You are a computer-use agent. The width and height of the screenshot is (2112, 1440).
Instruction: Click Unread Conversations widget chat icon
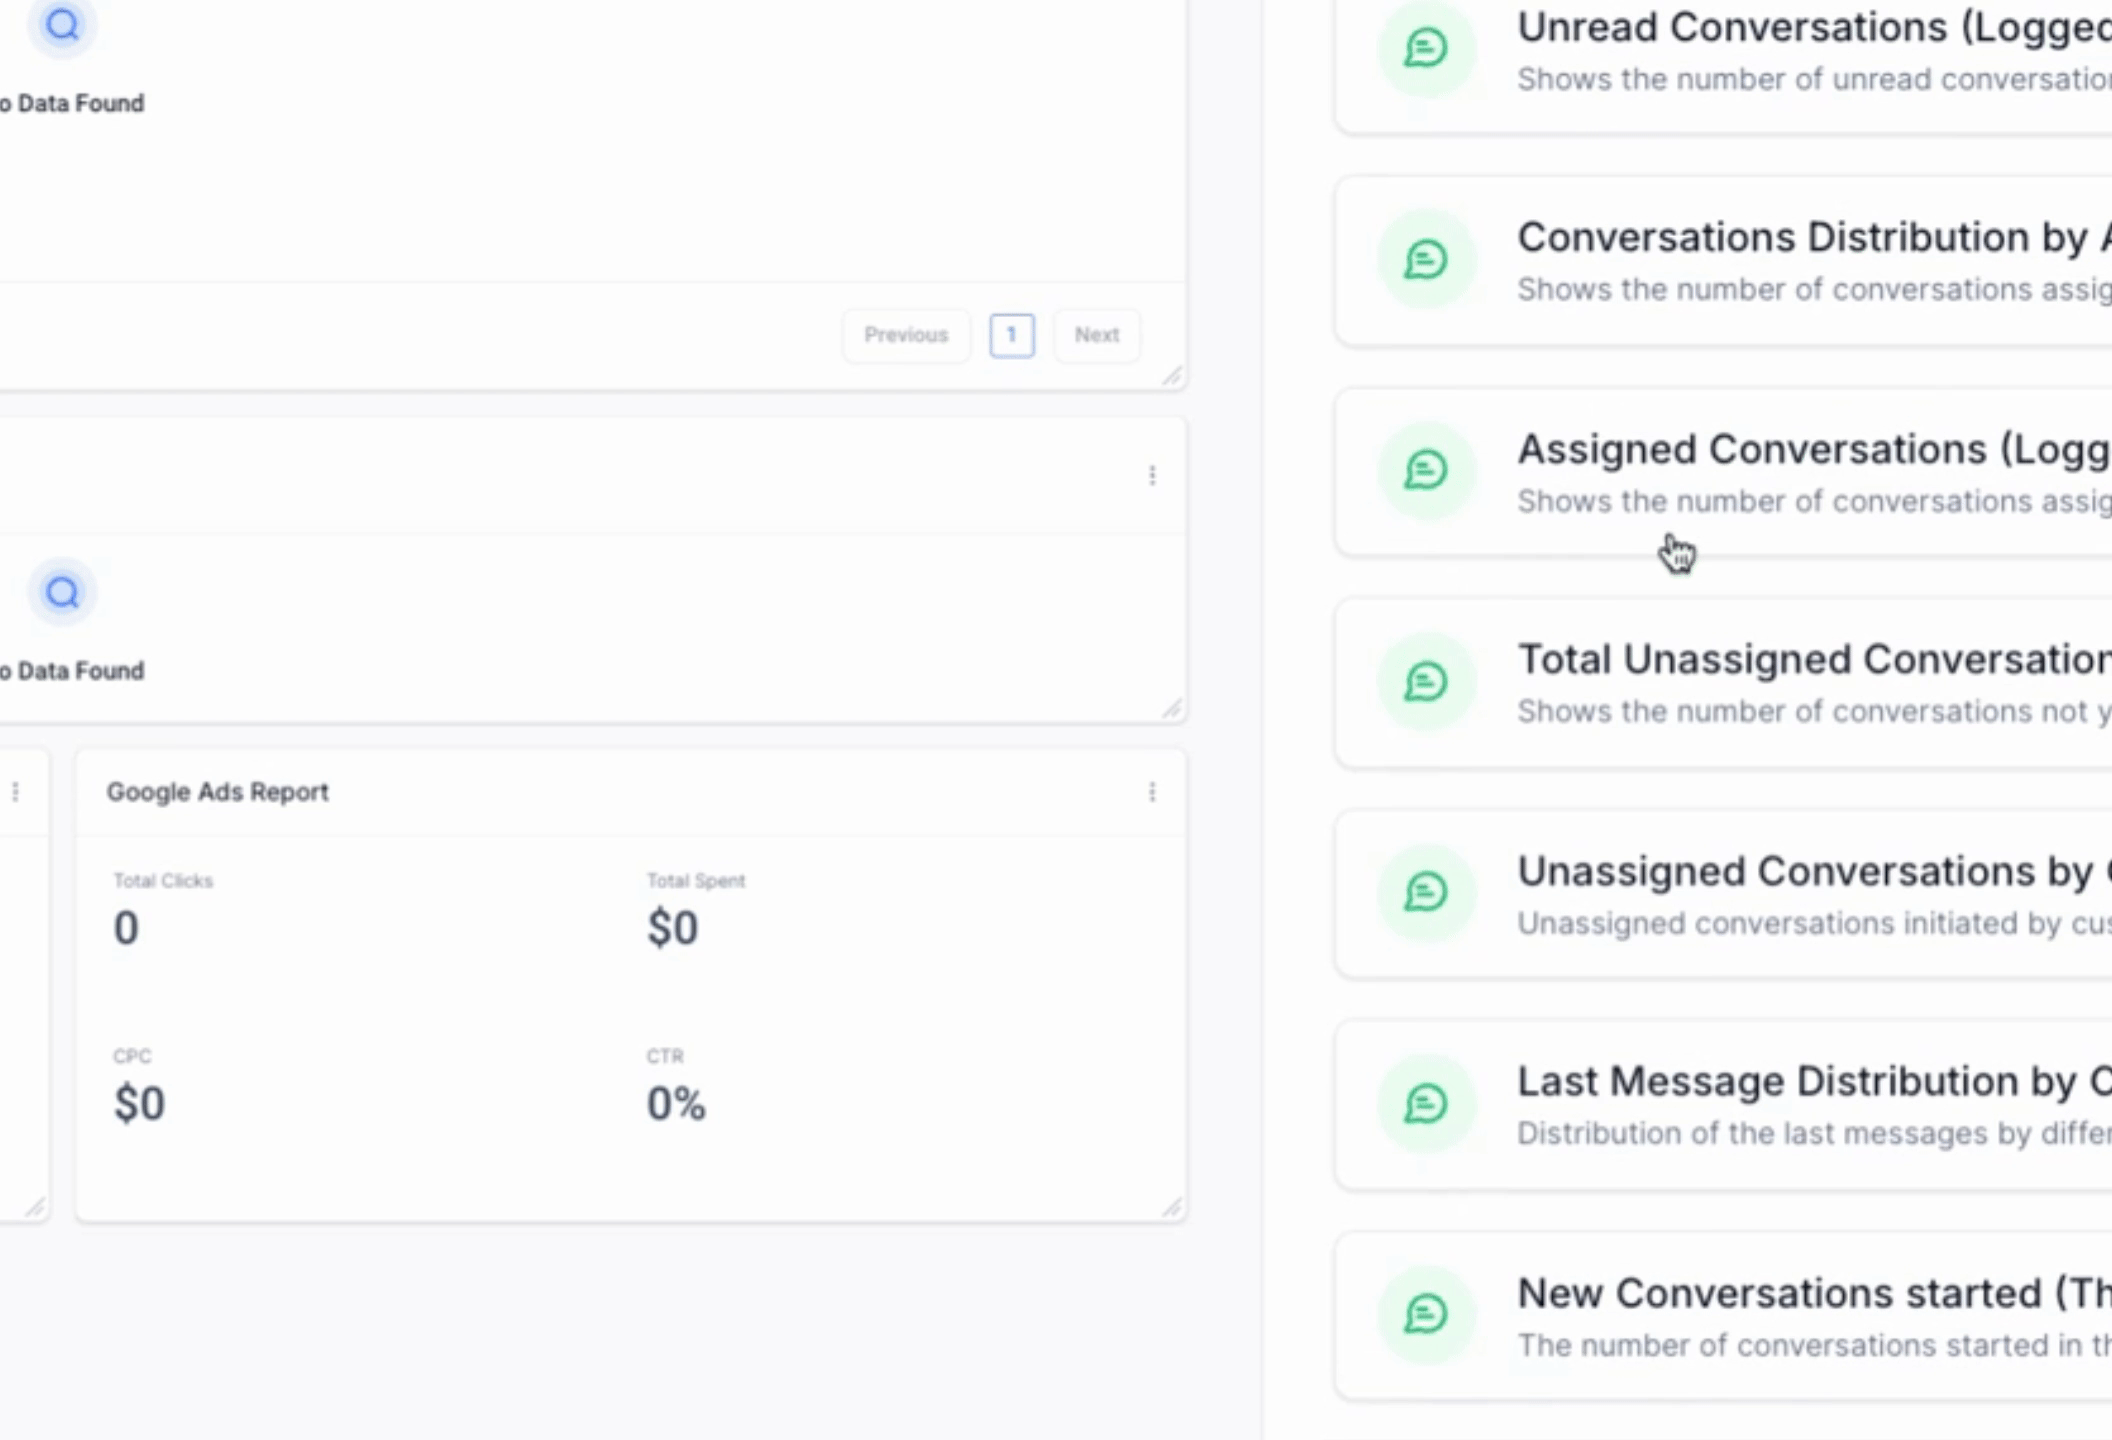(1425, 48)
